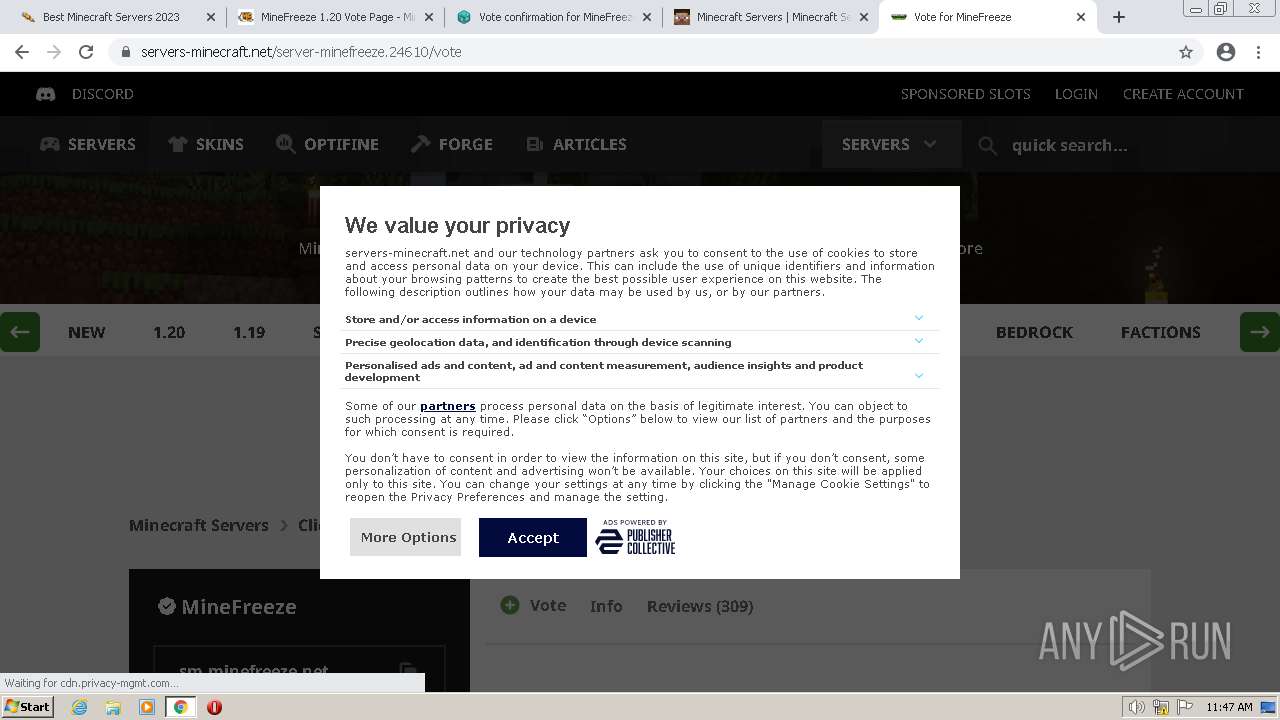Open File Explorer in taskbar
1280x720 pixels.
coord(113,707)
